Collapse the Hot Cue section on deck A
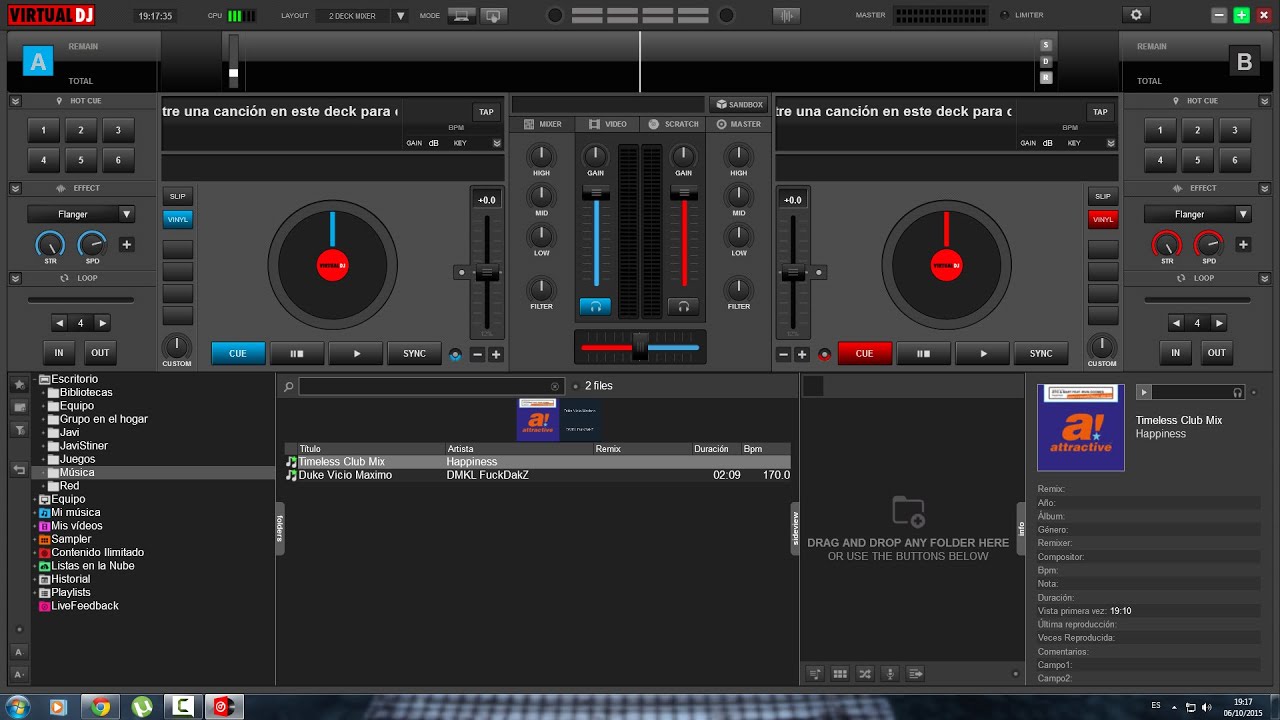 (16, 101)
